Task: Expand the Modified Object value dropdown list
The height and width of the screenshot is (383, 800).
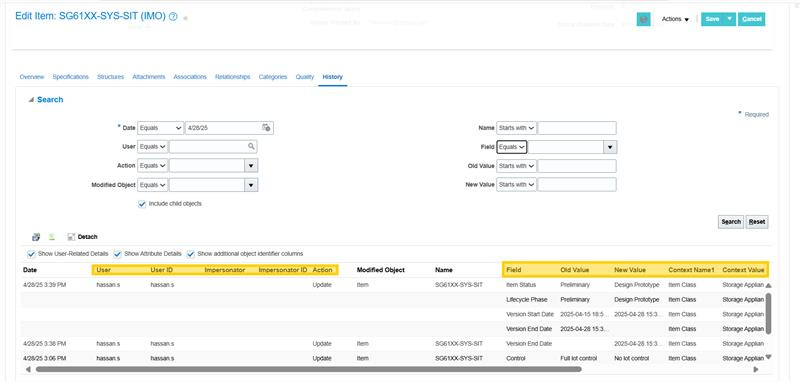Action: point(251,185)
